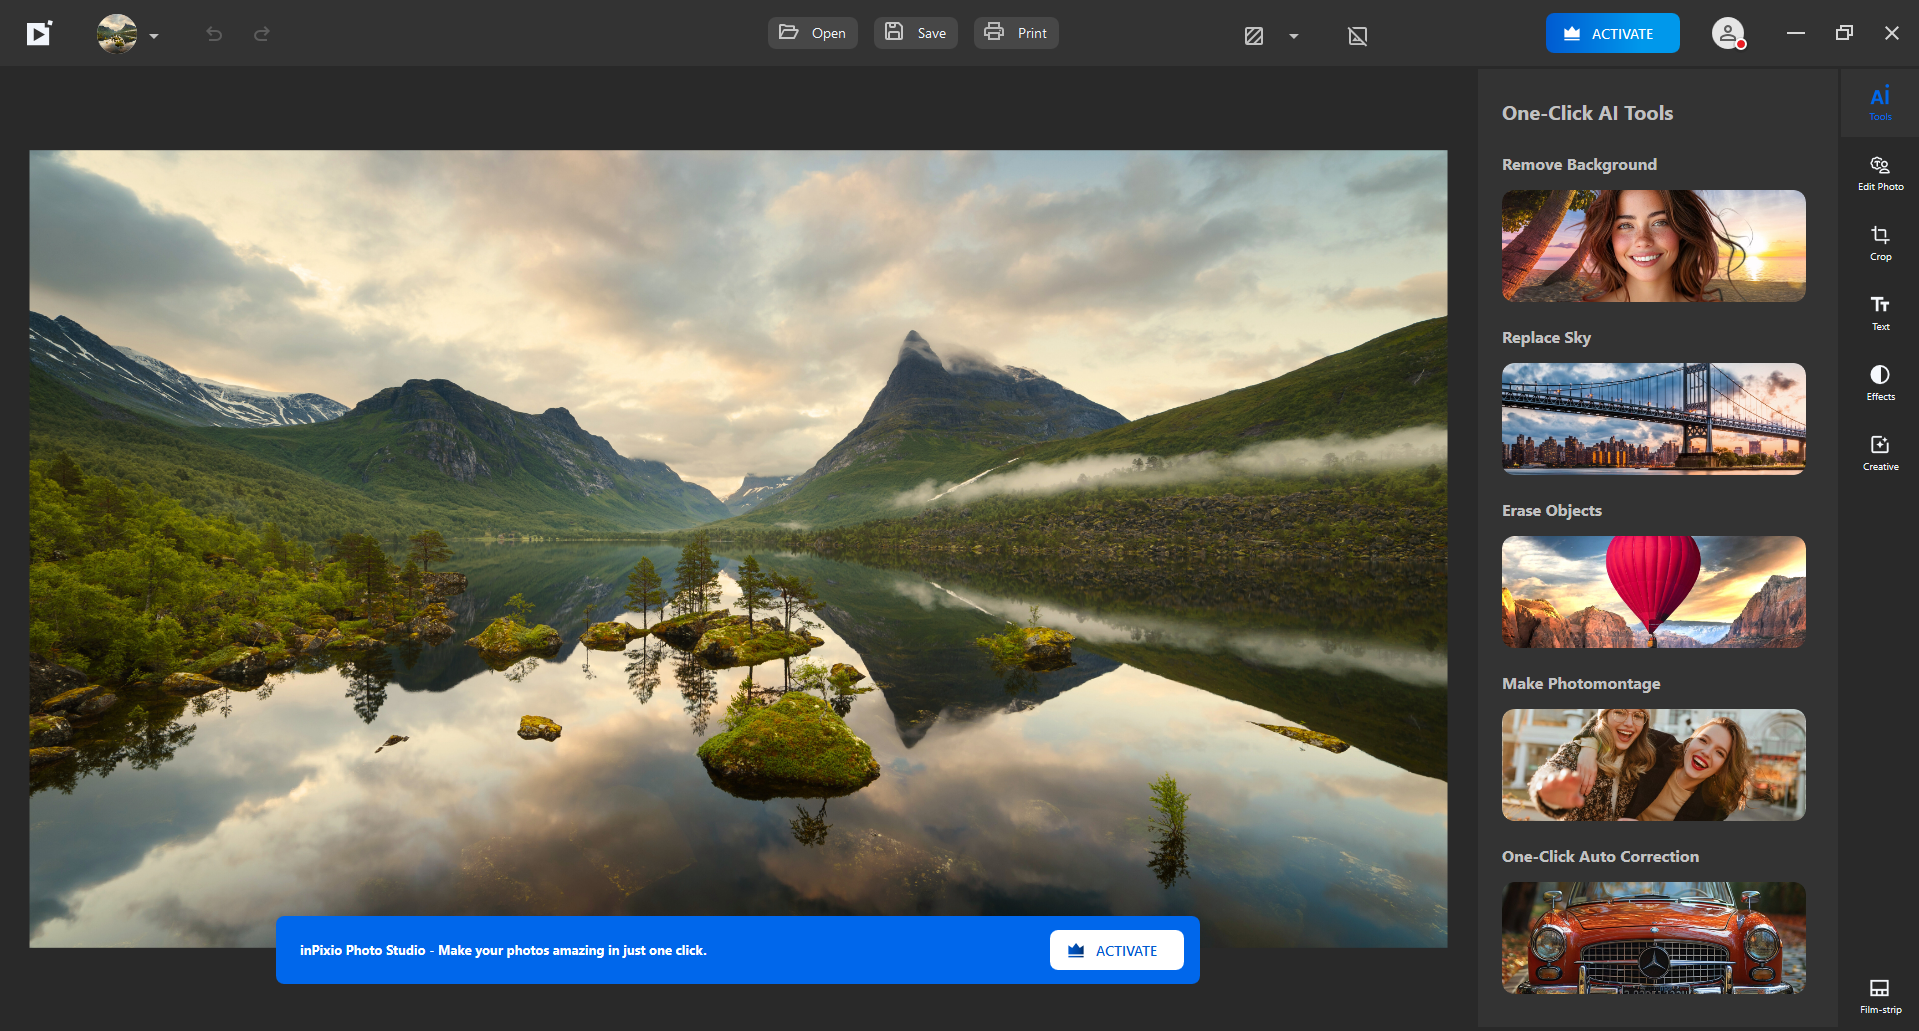The image size is (1919, 1031).
Task: Select the Edit Photo sidebar icon
Action: (1880, 172)
